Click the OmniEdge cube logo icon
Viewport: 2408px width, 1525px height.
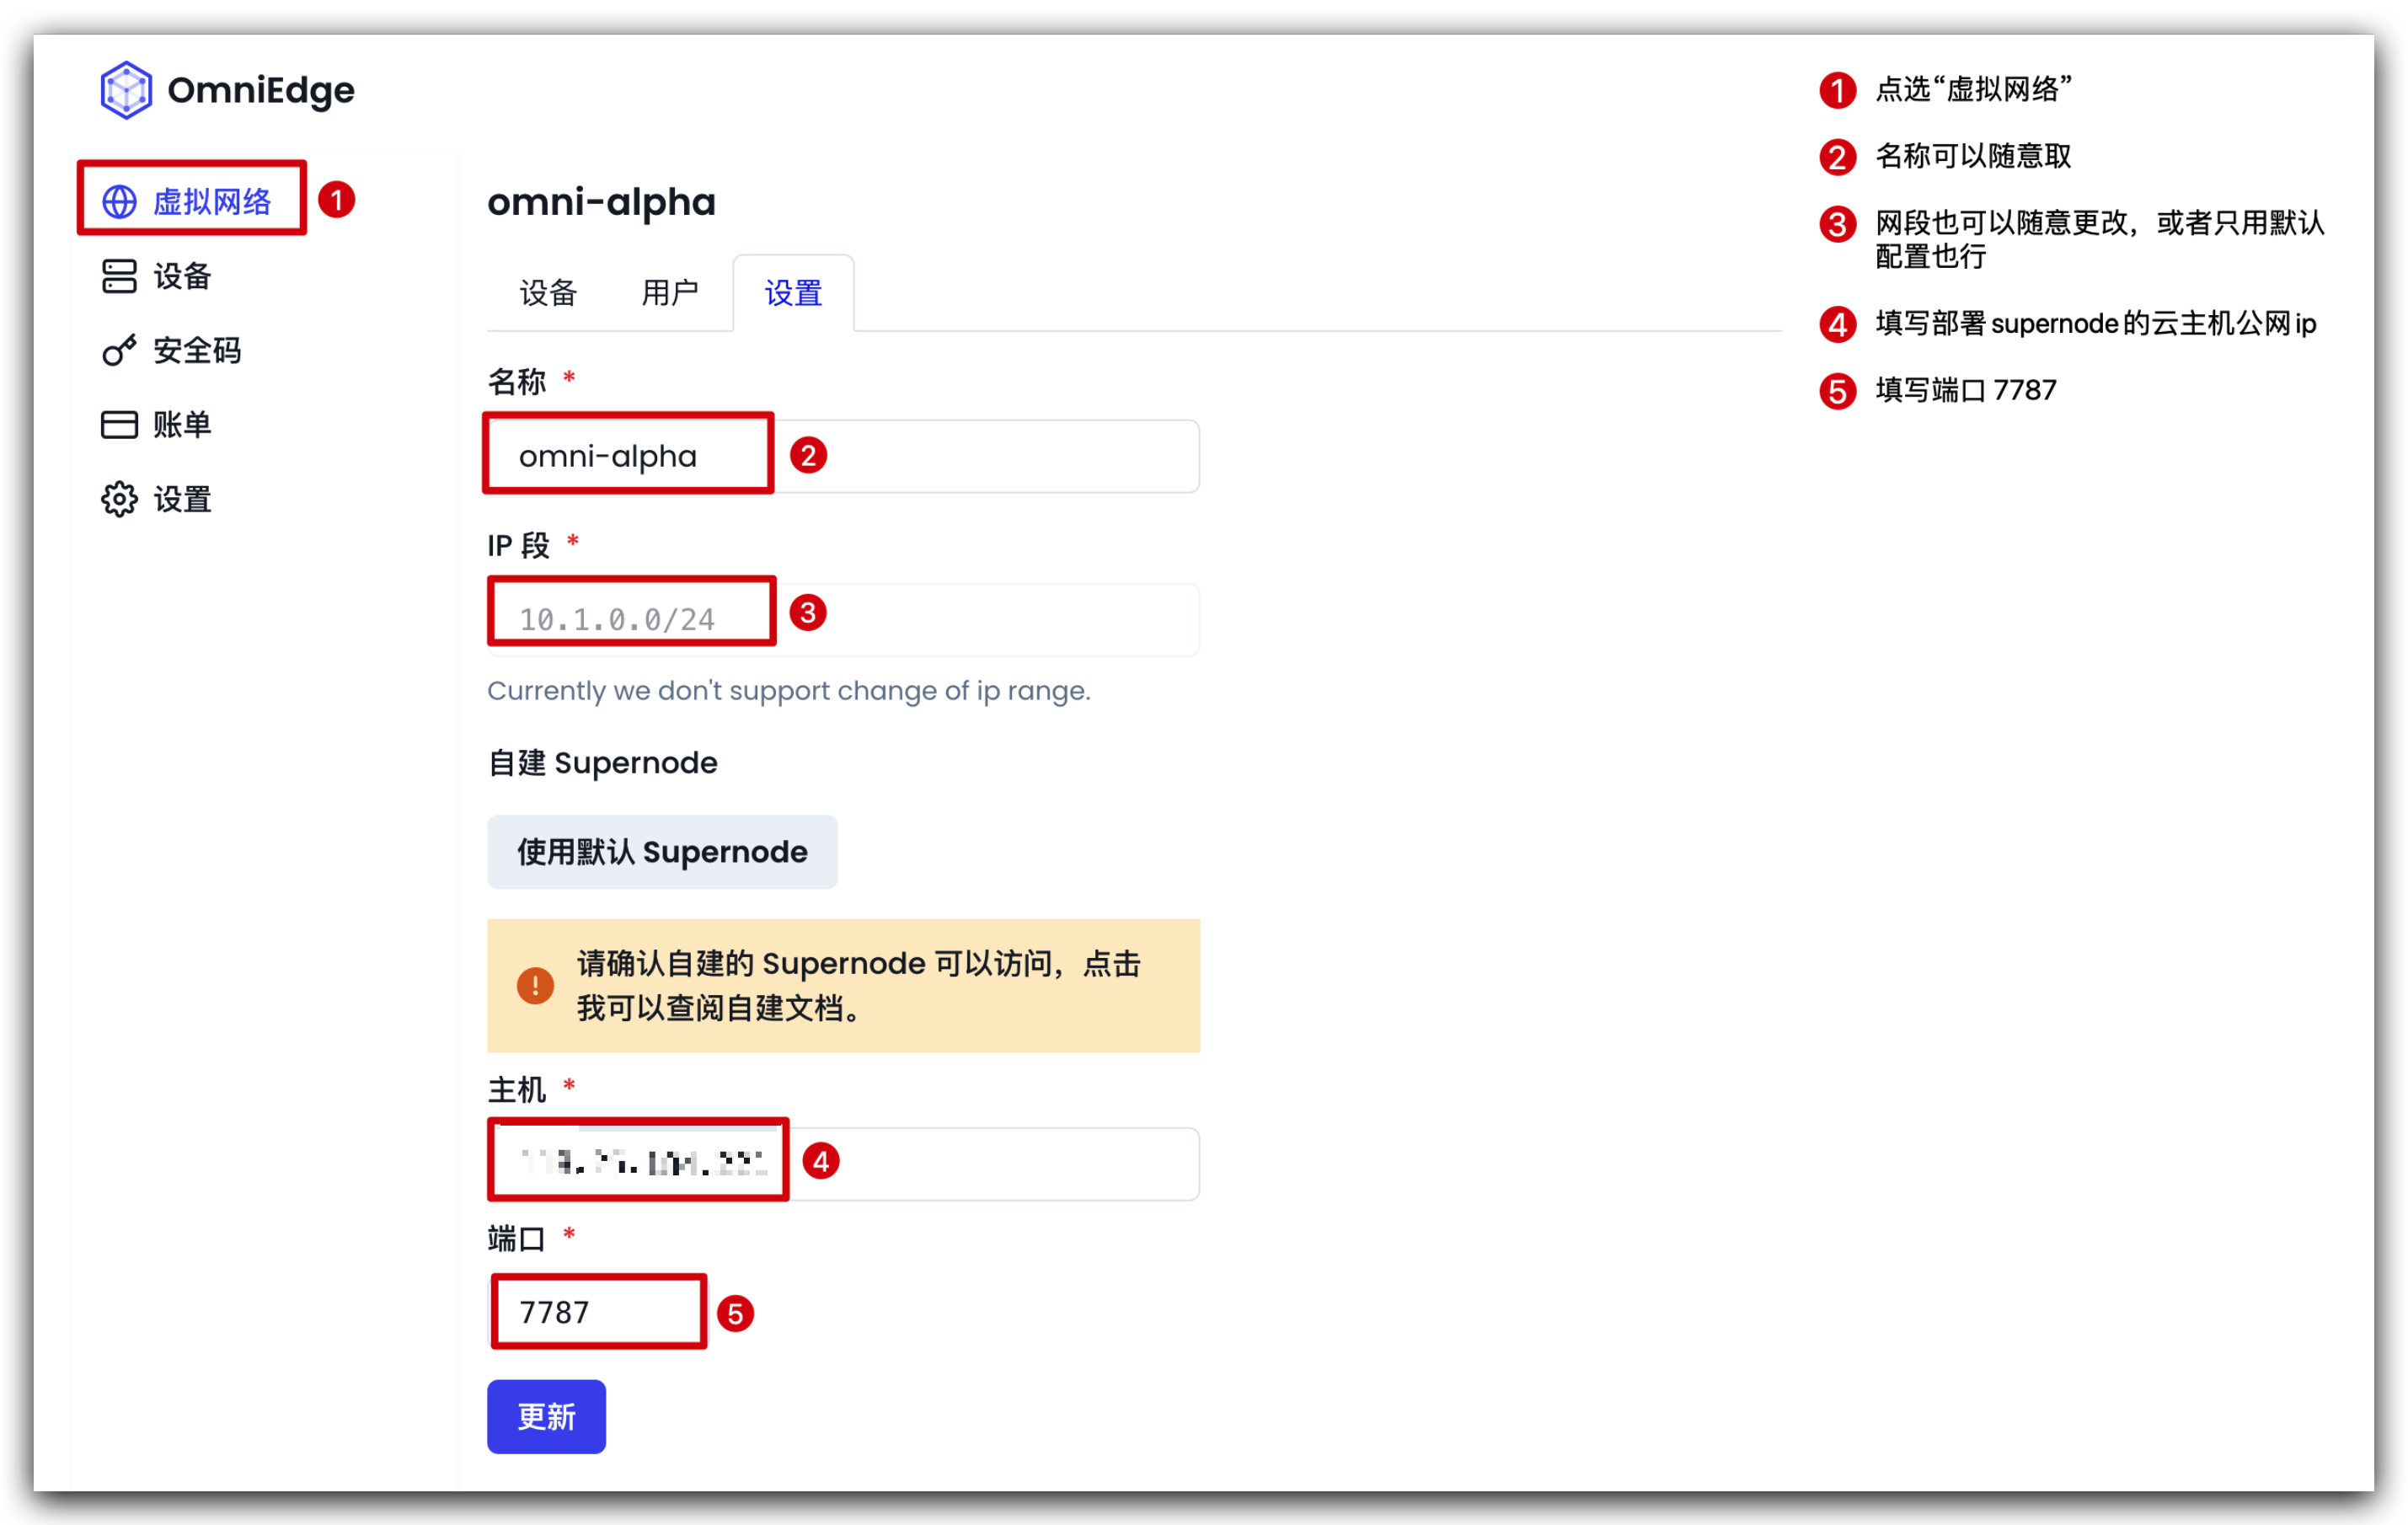[126, 90]
